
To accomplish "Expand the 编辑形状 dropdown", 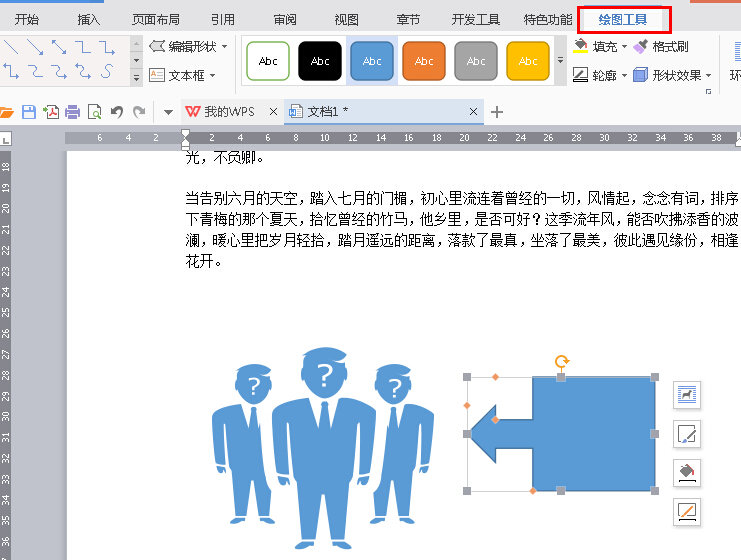I will click(224, 47).
